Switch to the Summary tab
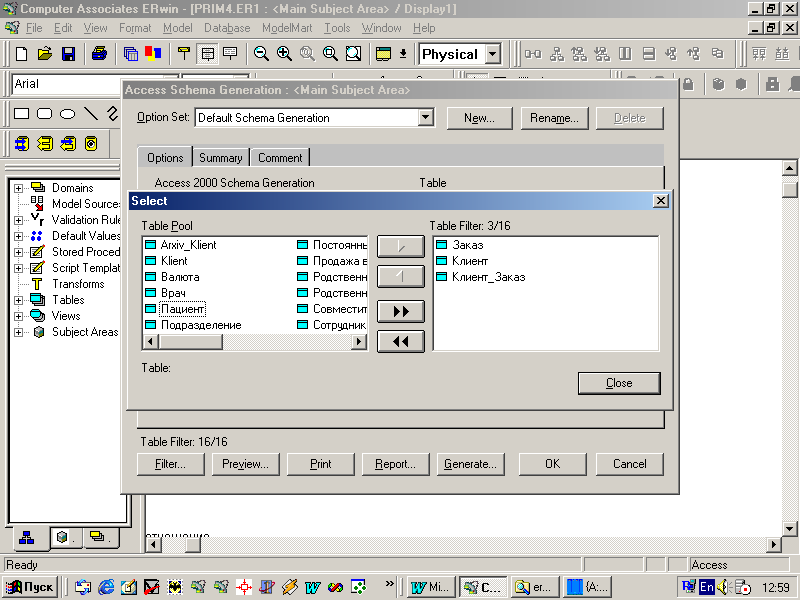The image size is (800, 600). coord(220,158)
